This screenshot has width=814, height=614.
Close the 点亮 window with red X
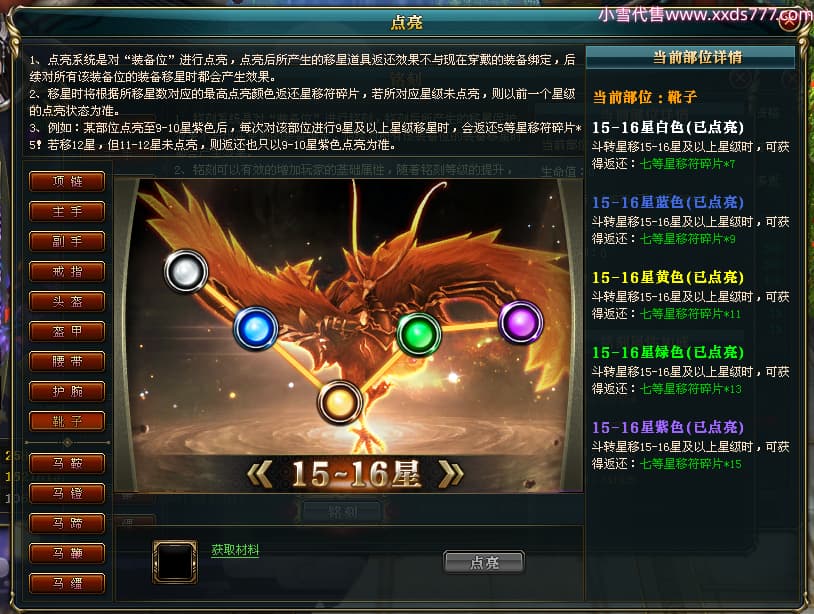790,21
